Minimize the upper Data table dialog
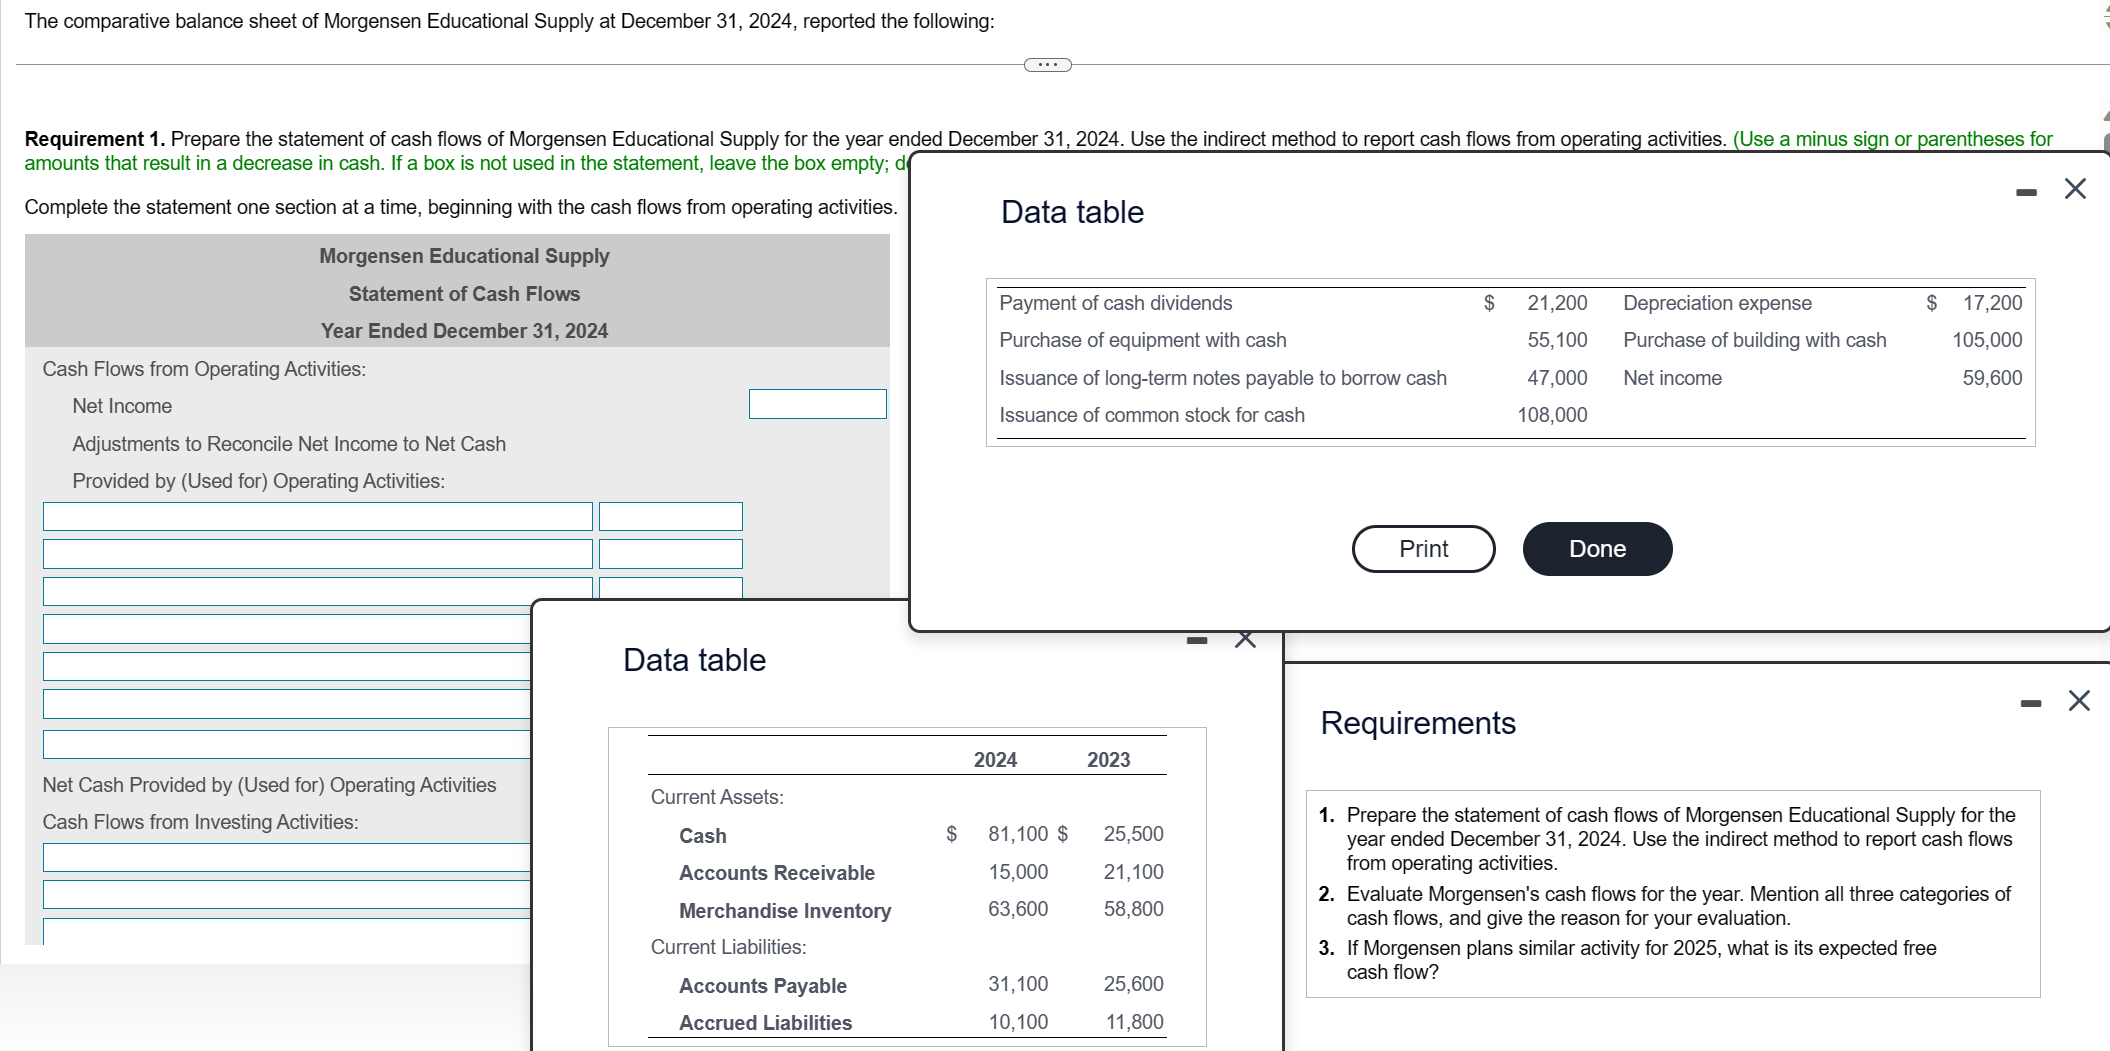Viewport: 2110px width, 1051px height. point(2026,192)
